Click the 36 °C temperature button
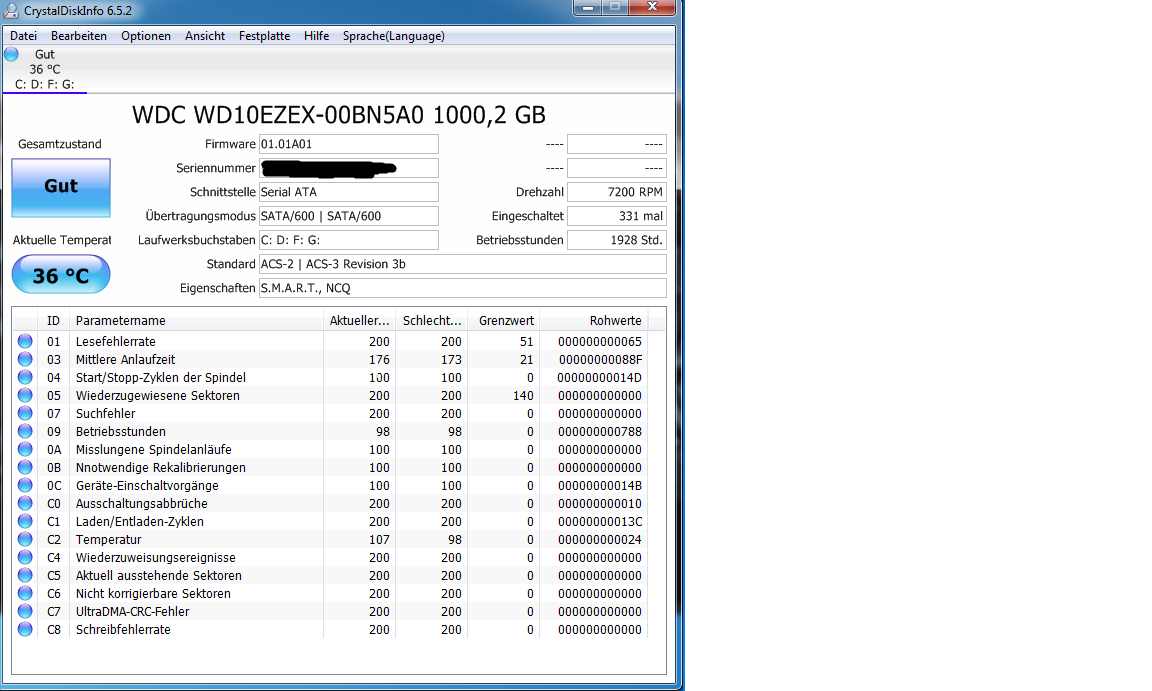 (61, 275)
